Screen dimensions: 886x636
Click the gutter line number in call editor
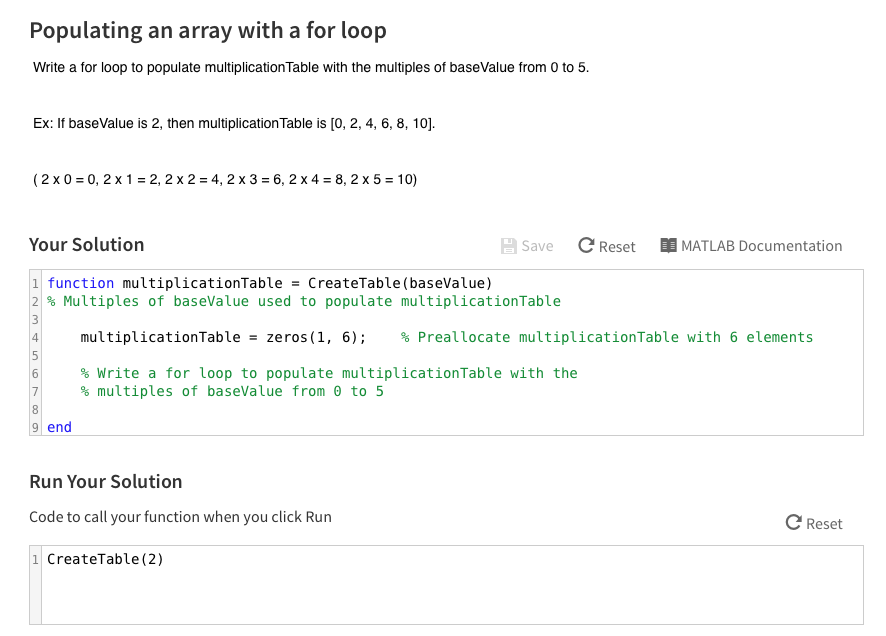(x=36, y=559)
